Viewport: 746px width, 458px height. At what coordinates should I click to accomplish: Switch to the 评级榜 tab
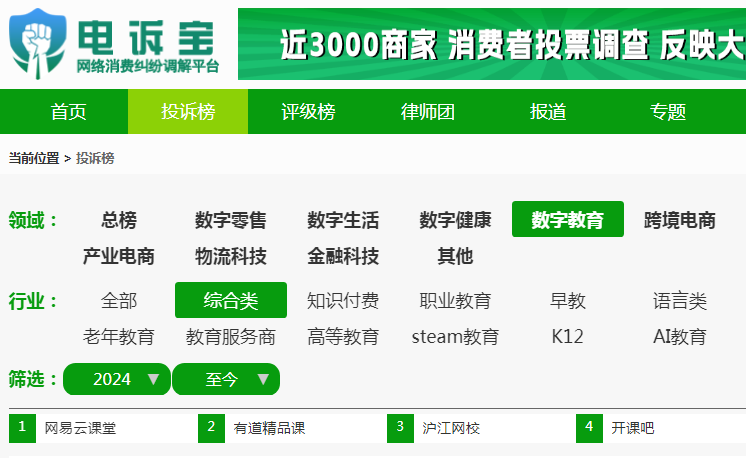point(308,112)
